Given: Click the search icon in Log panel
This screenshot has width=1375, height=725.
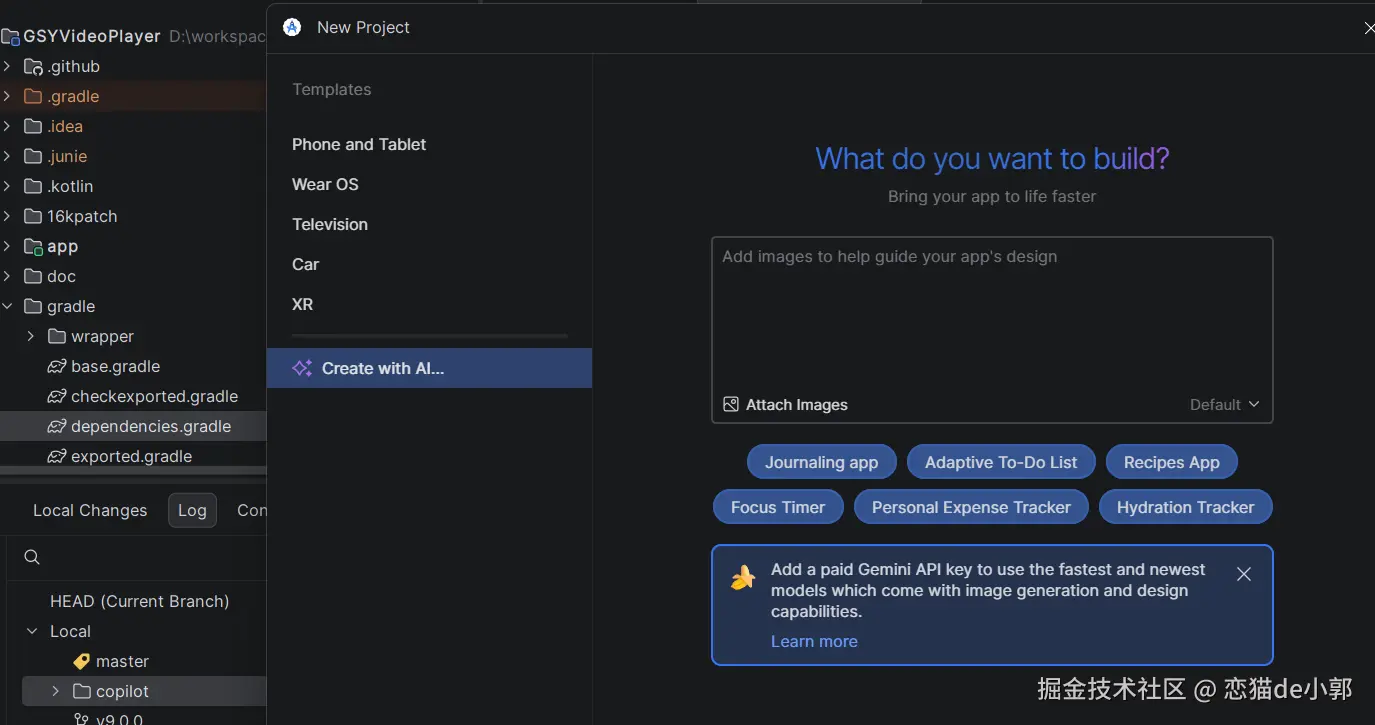Looking at the screenshot, I should click(32, 557).
